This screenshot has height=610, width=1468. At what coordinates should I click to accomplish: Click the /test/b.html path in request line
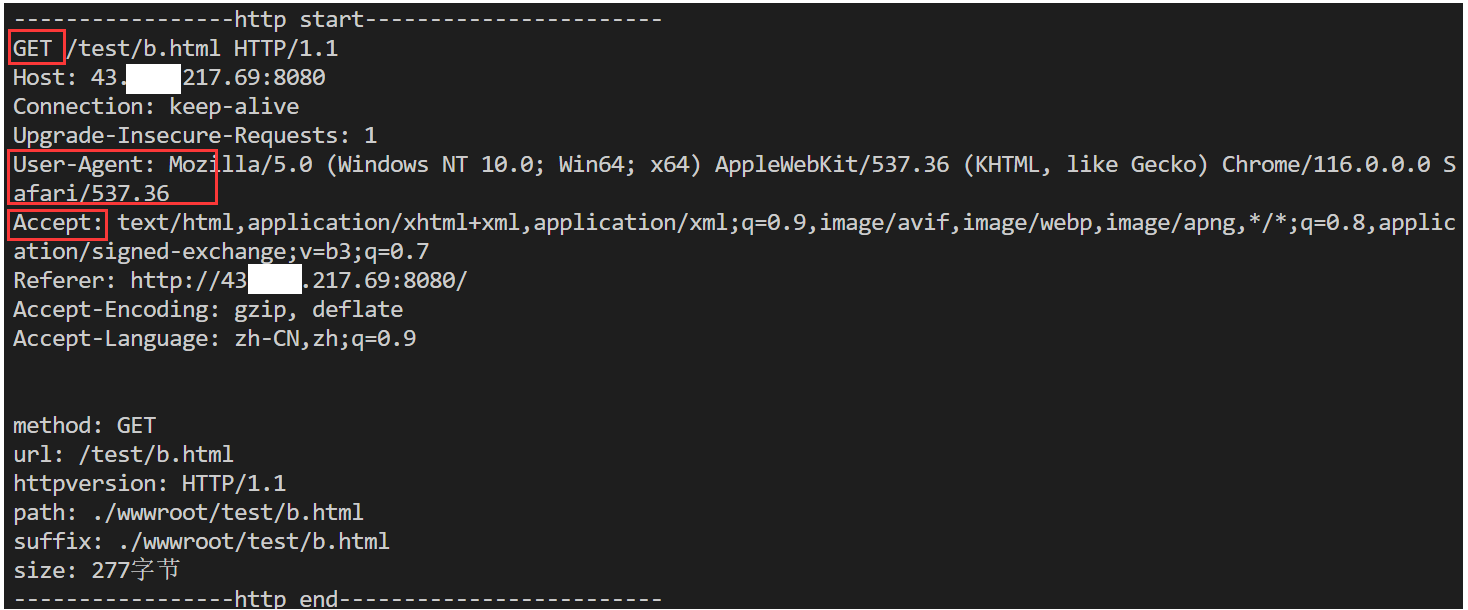click(x=142, y=48)
